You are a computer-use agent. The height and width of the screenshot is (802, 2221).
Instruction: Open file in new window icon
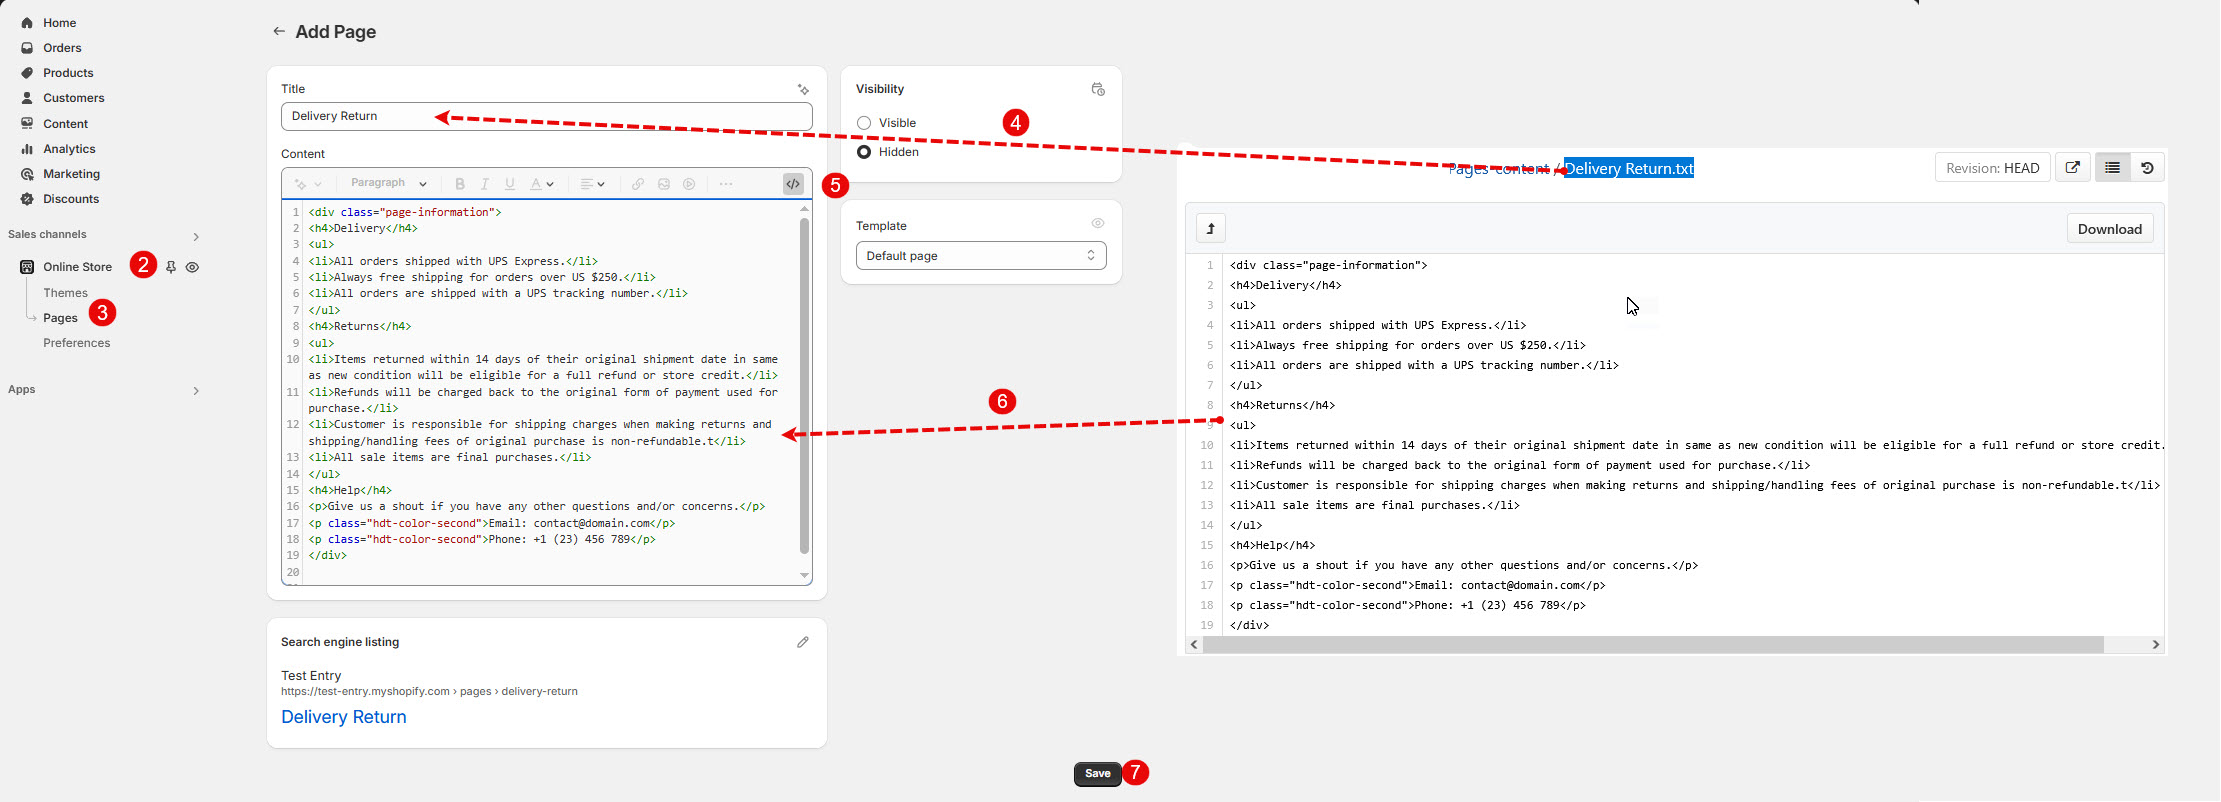(2073, 168)
